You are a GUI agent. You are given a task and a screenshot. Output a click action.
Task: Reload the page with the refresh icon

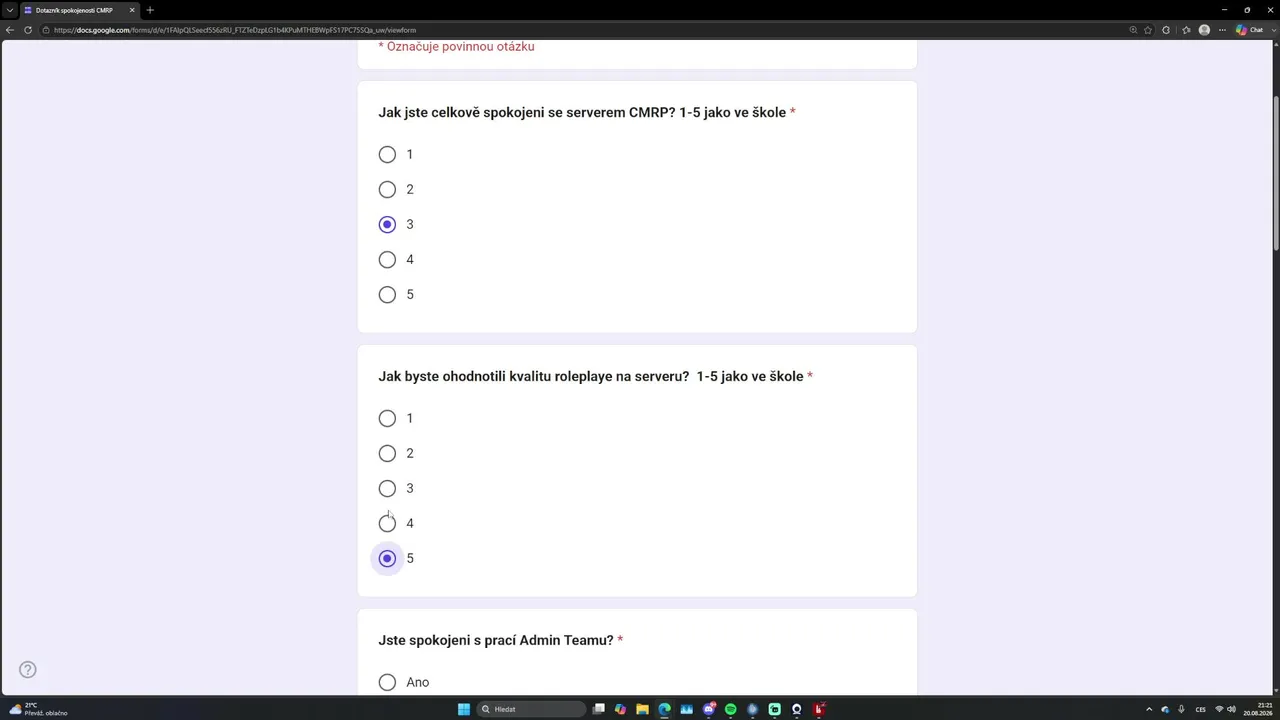(x=28, y=30)
